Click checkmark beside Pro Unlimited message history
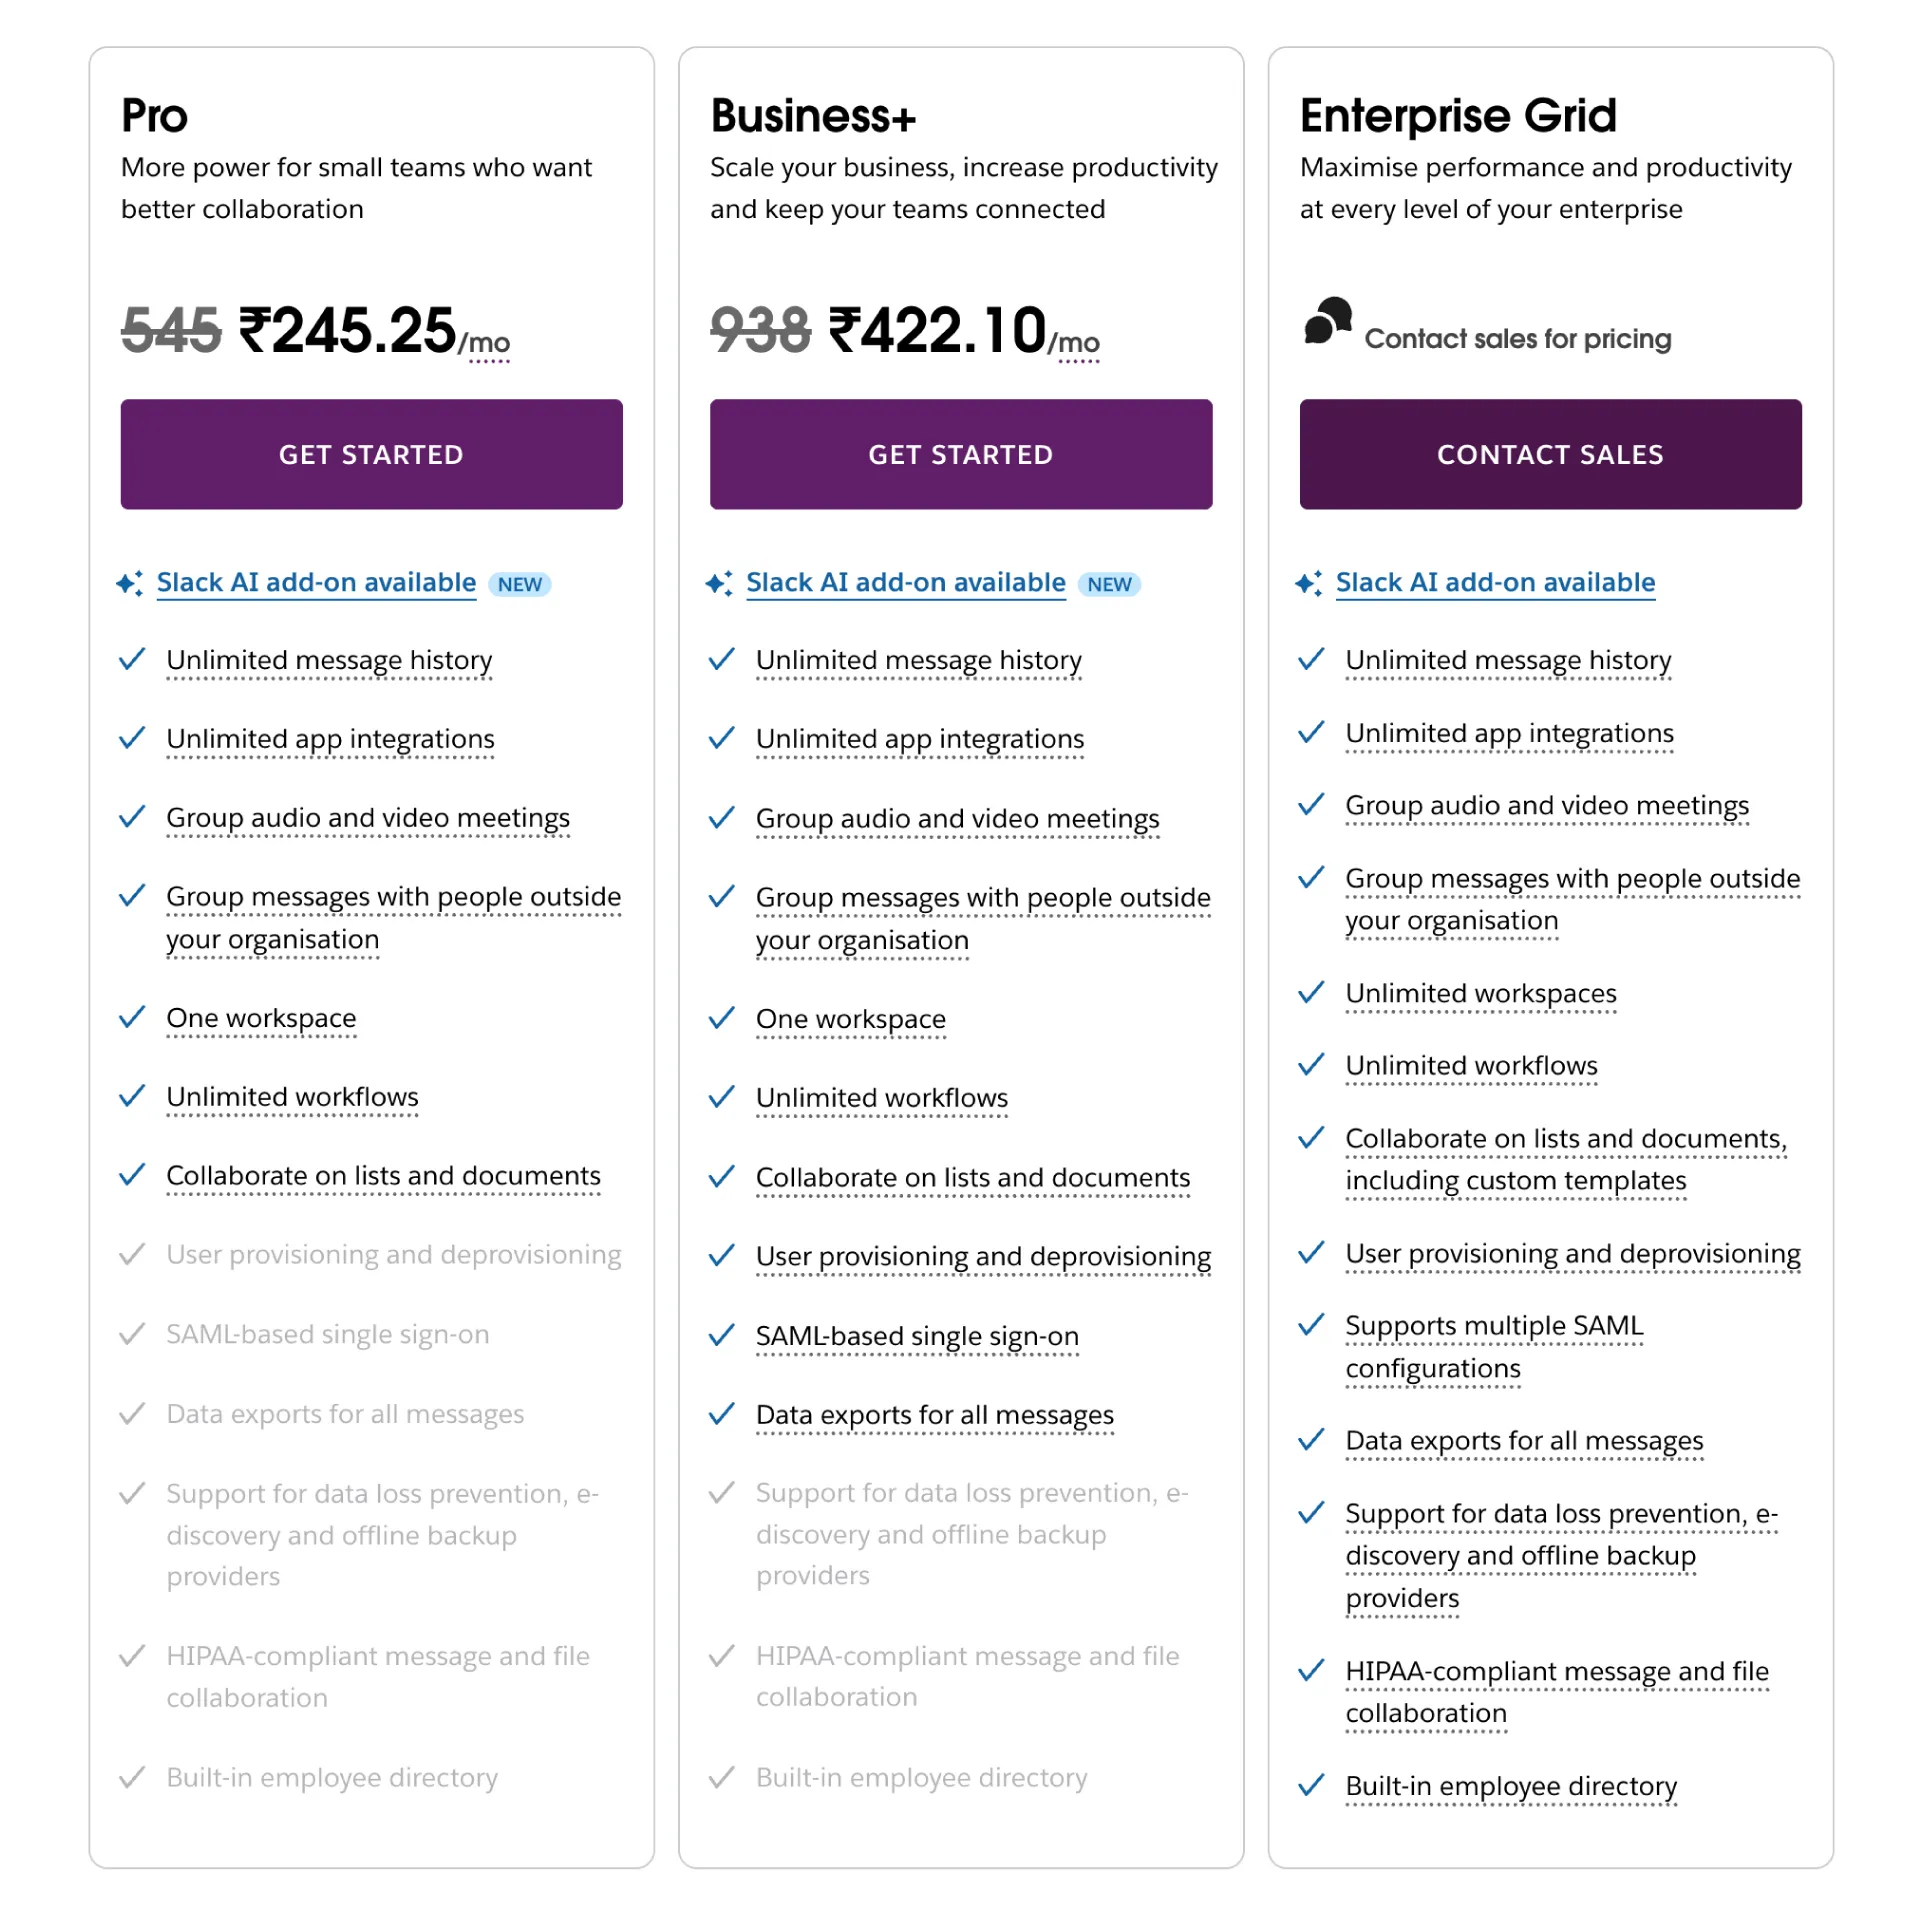Image resolution: width=1920 pixels, height=1920 pixels. pyautogui.click(x=132, y=660)
